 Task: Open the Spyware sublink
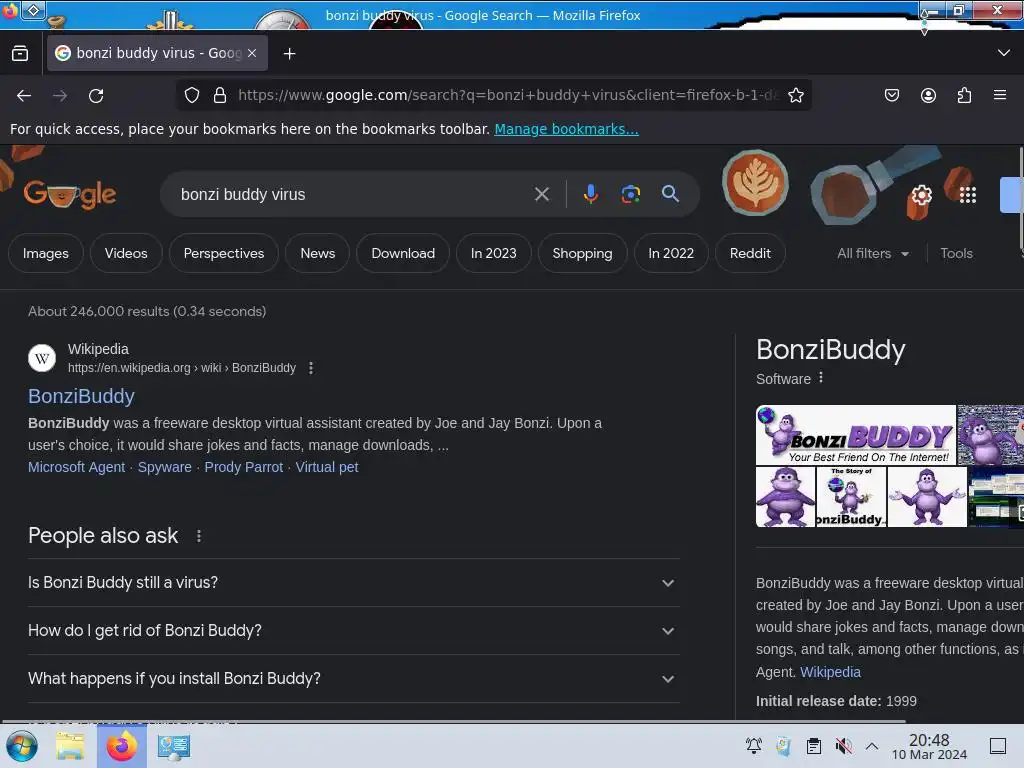click(165, 467)
